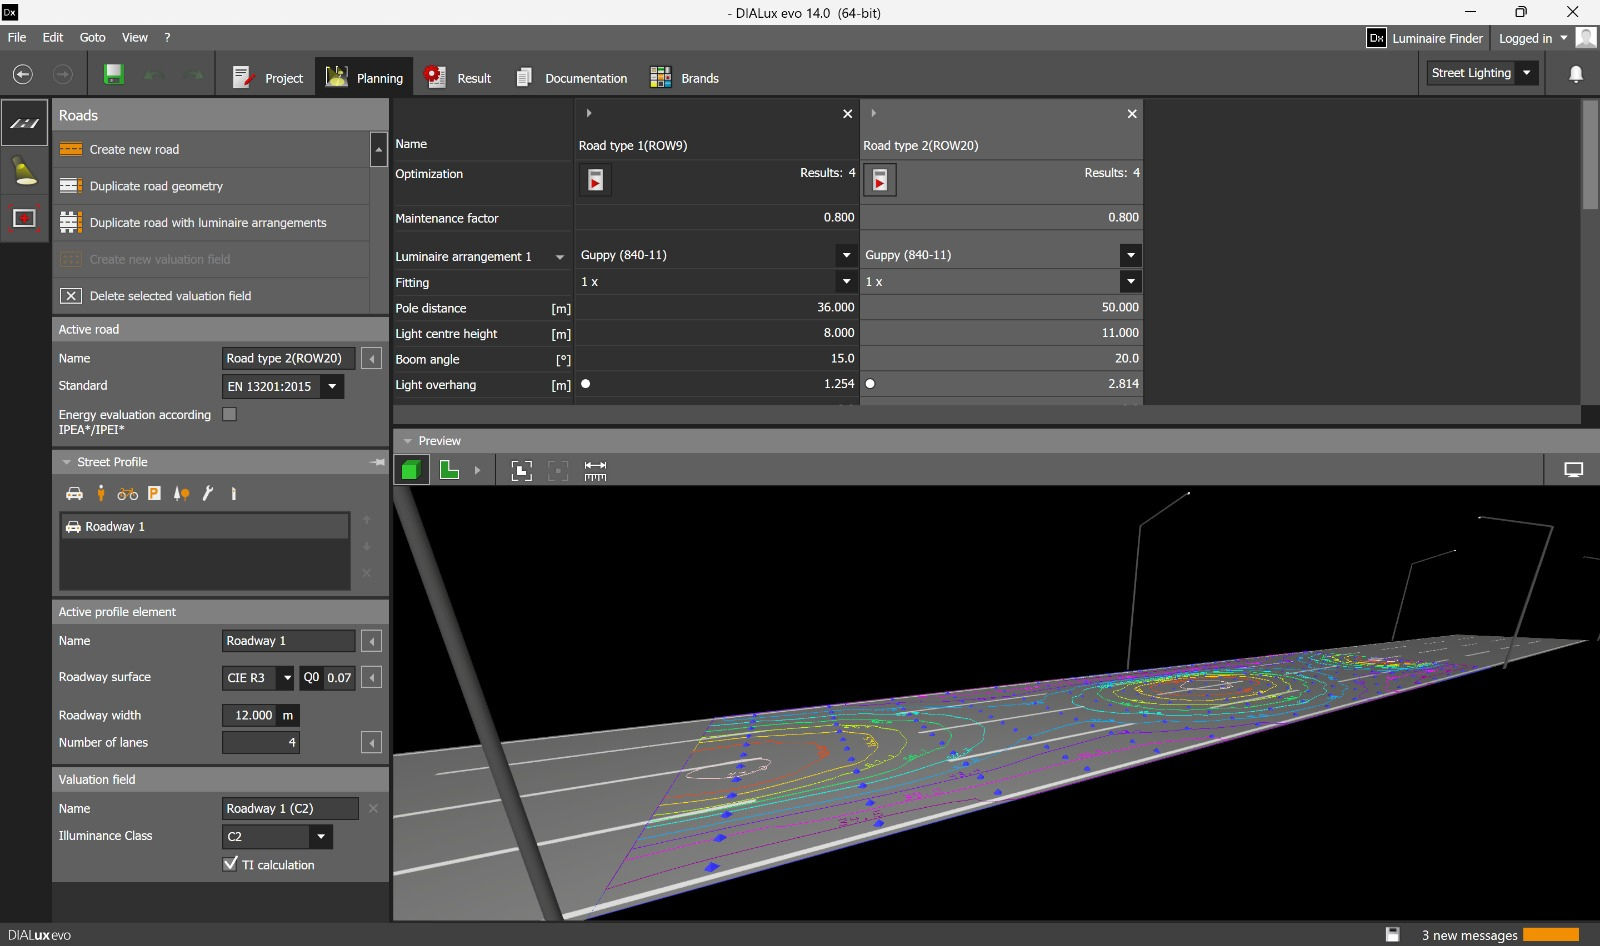Open the Logged in account dropdown
The image size is (1600, 946).
coord(1533,38)
